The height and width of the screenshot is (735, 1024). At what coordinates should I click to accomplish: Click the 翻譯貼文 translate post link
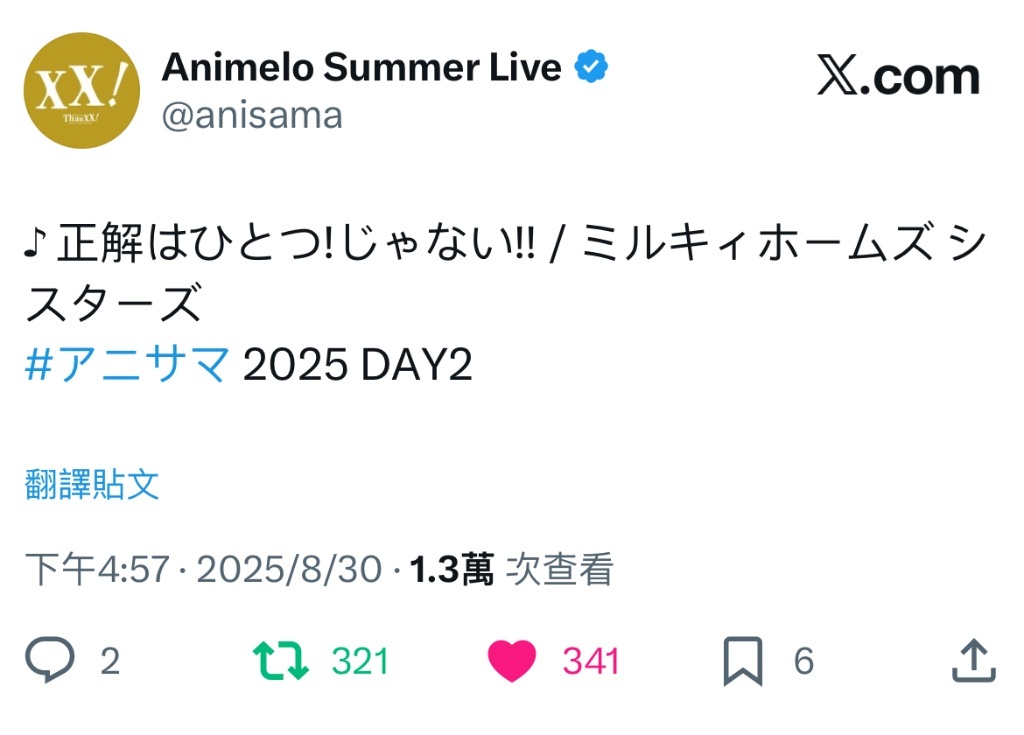[x=92, y=484]
